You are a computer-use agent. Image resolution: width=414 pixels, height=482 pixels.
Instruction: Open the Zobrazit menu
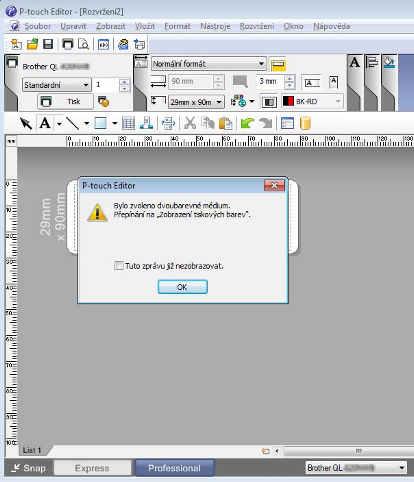(110, 26)
